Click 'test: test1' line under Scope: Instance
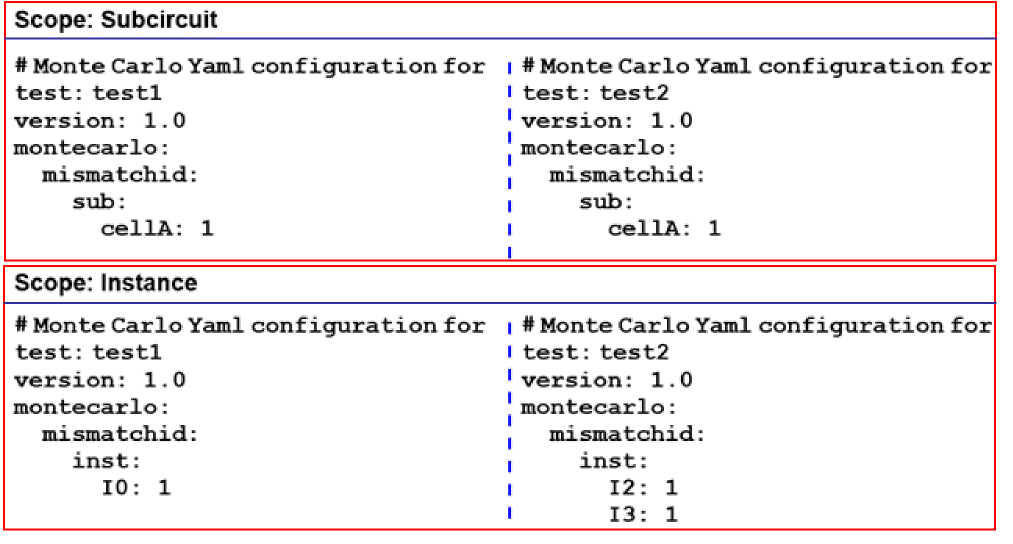This screenshot has width=1013, height=544. click(88, 353)
